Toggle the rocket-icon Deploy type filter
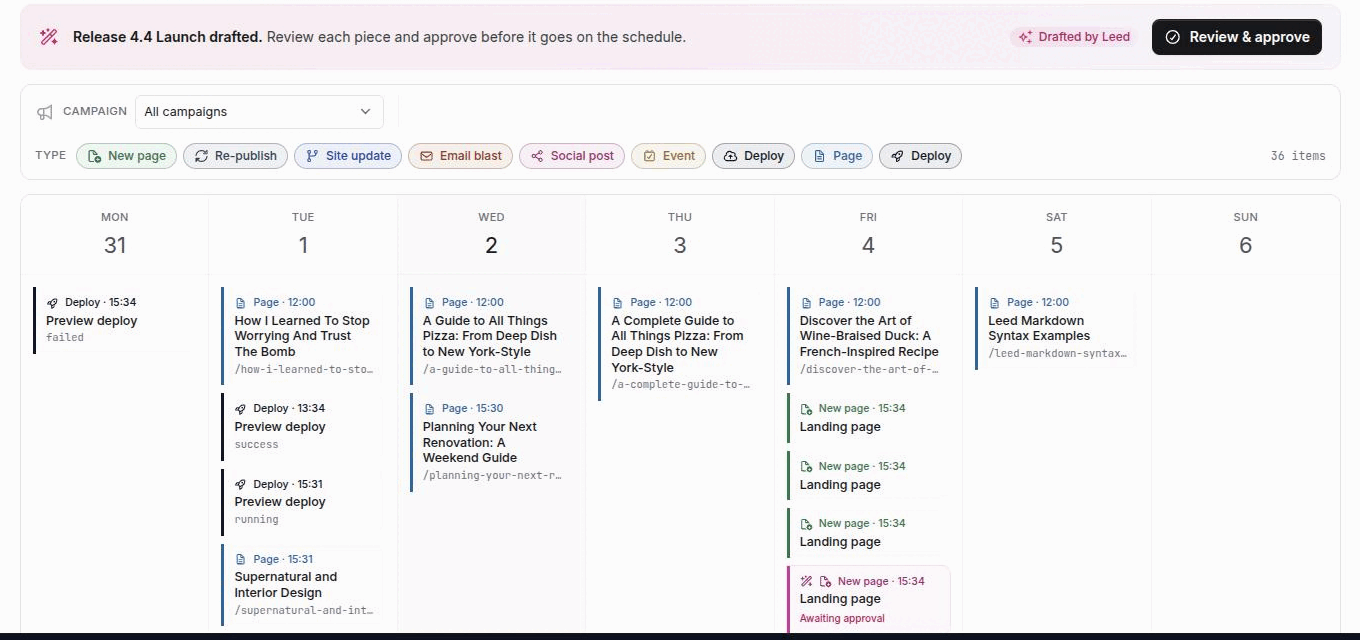Viewport: 1360px width, 640px height. 920,156
